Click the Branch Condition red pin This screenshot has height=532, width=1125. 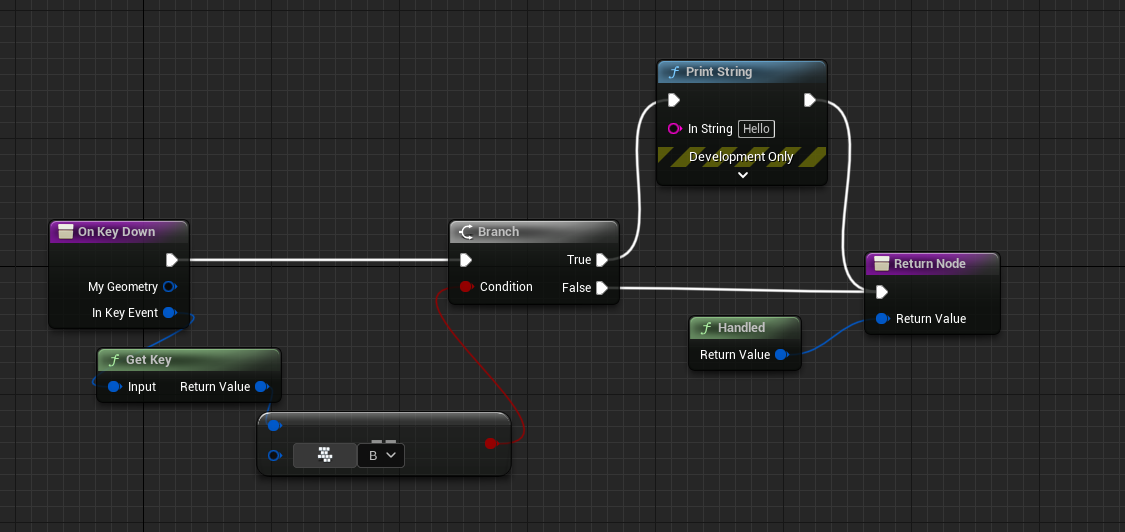coord(465,287)
